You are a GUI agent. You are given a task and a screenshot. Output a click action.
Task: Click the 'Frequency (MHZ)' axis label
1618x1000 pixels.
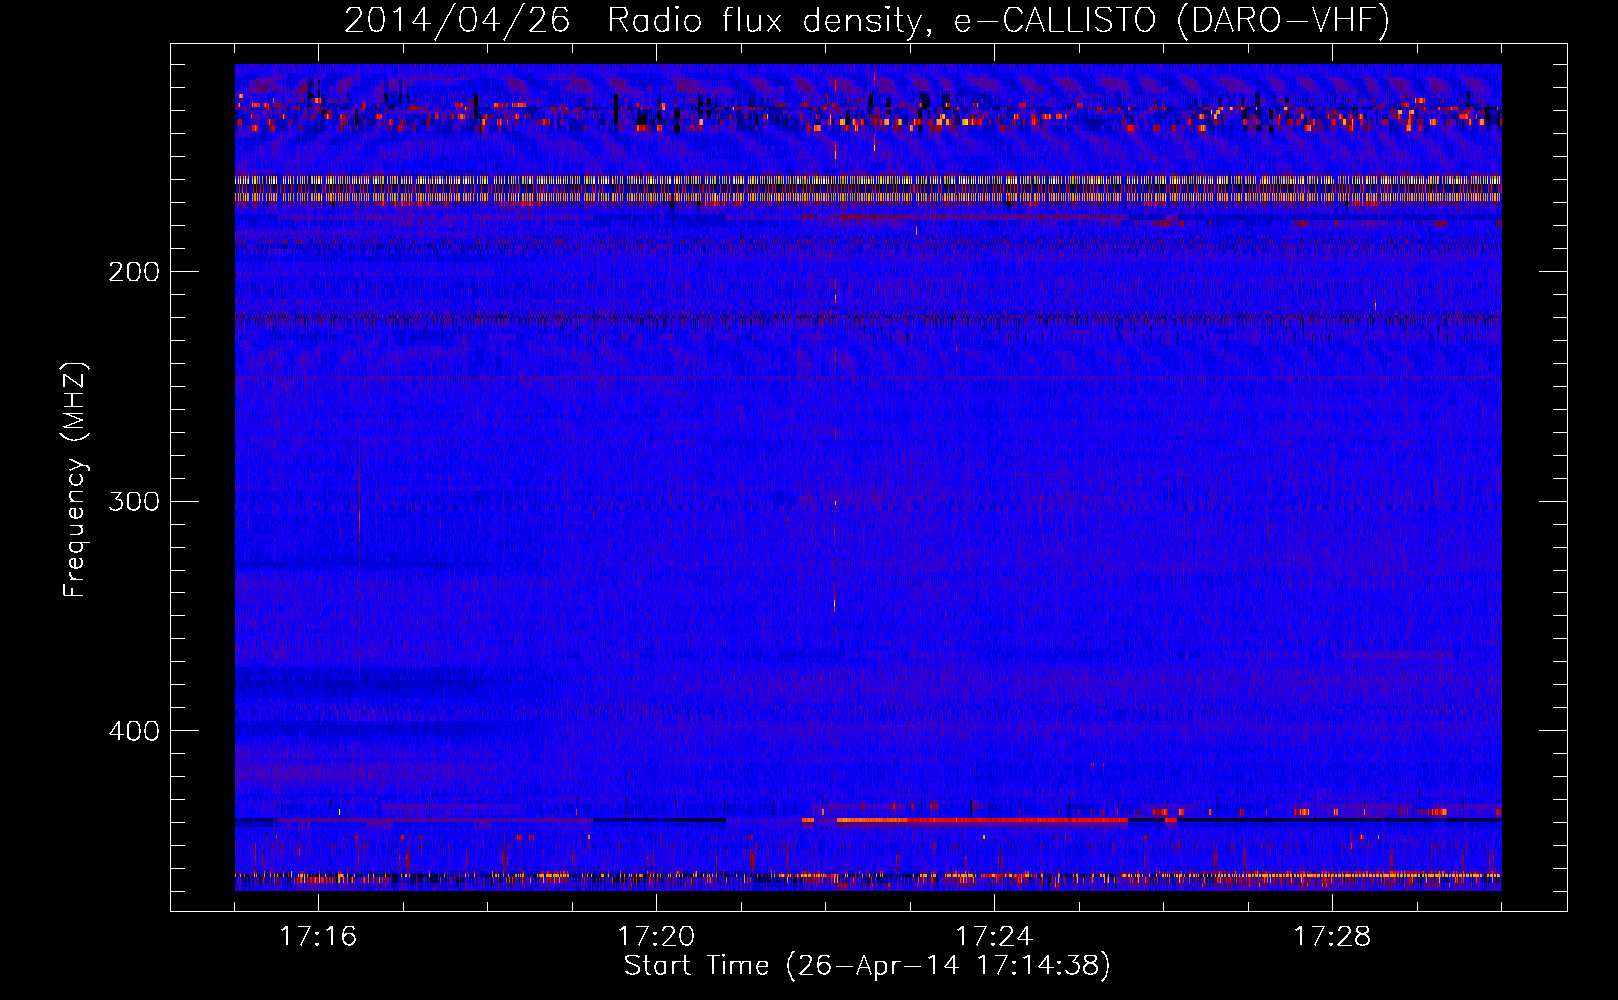[75, 480]
